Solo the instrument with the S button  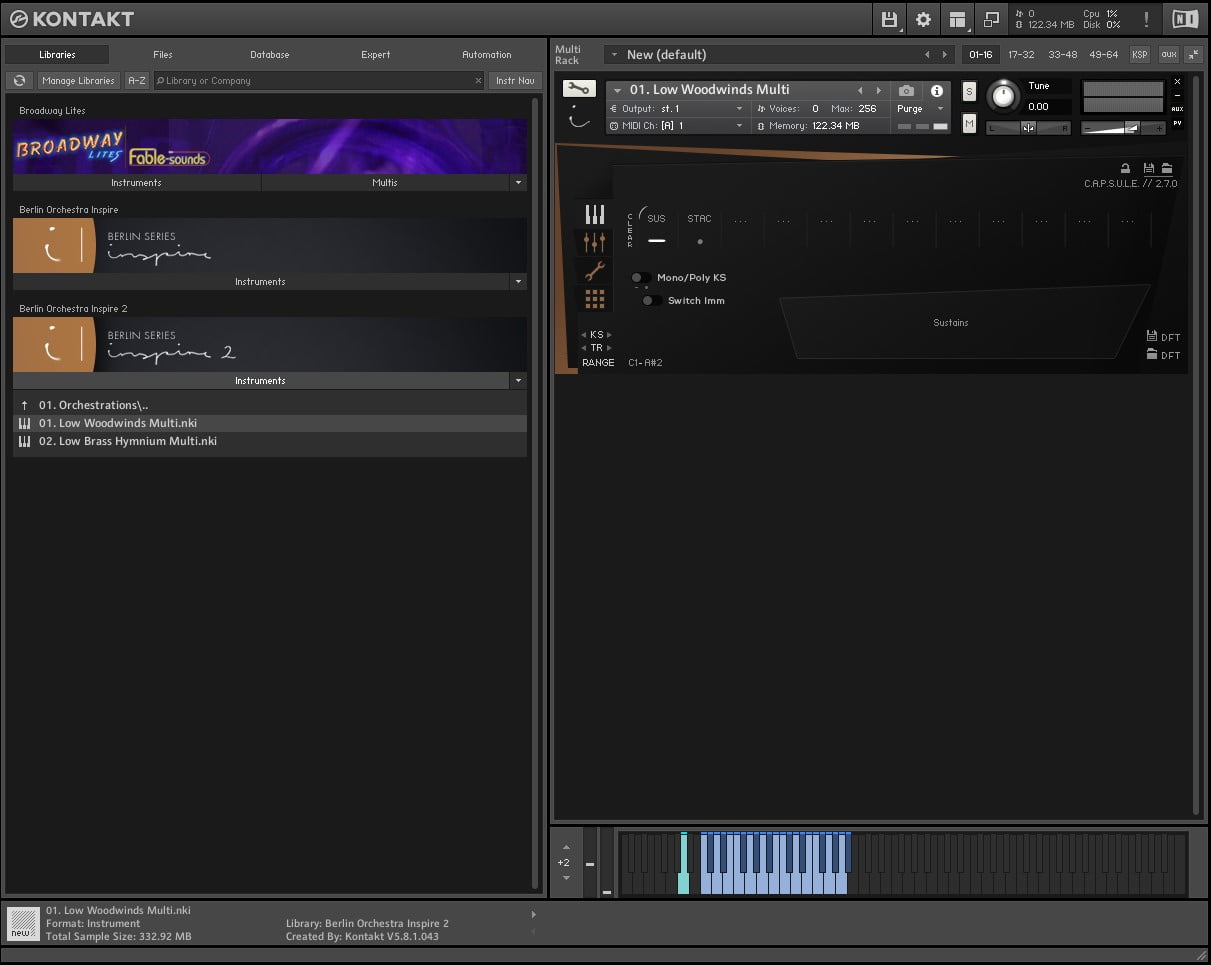[969, 92]
